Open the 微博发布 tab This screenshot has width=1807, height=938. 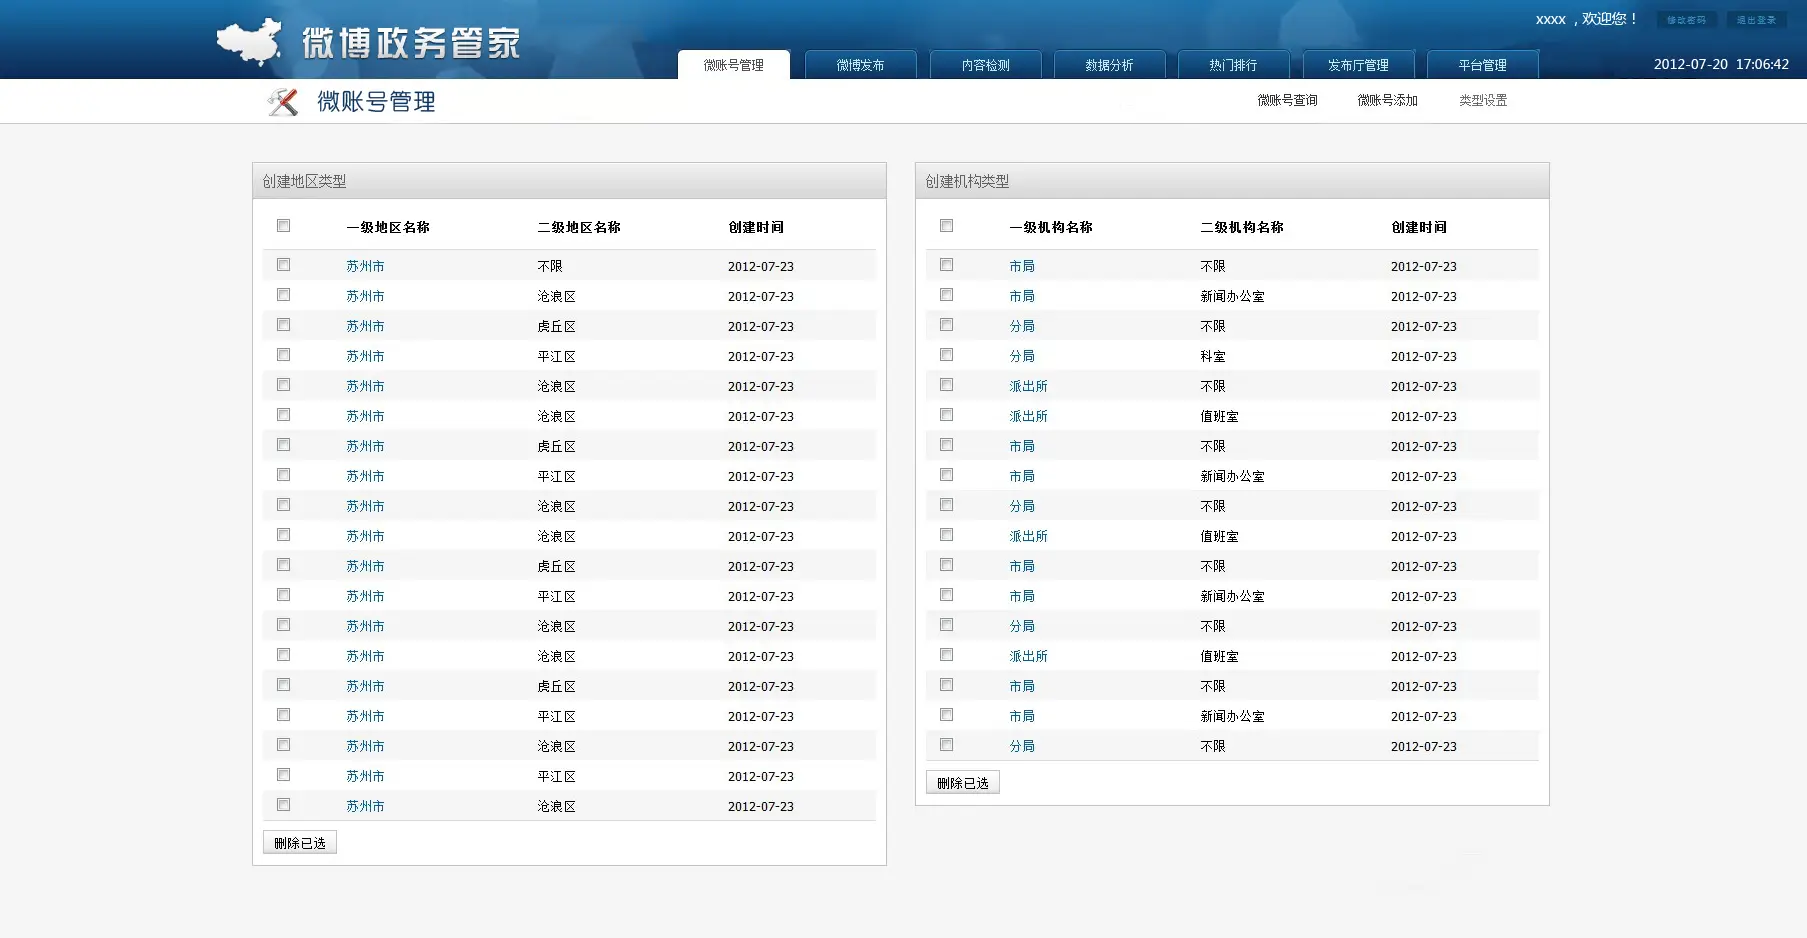[x=860, y=65]
